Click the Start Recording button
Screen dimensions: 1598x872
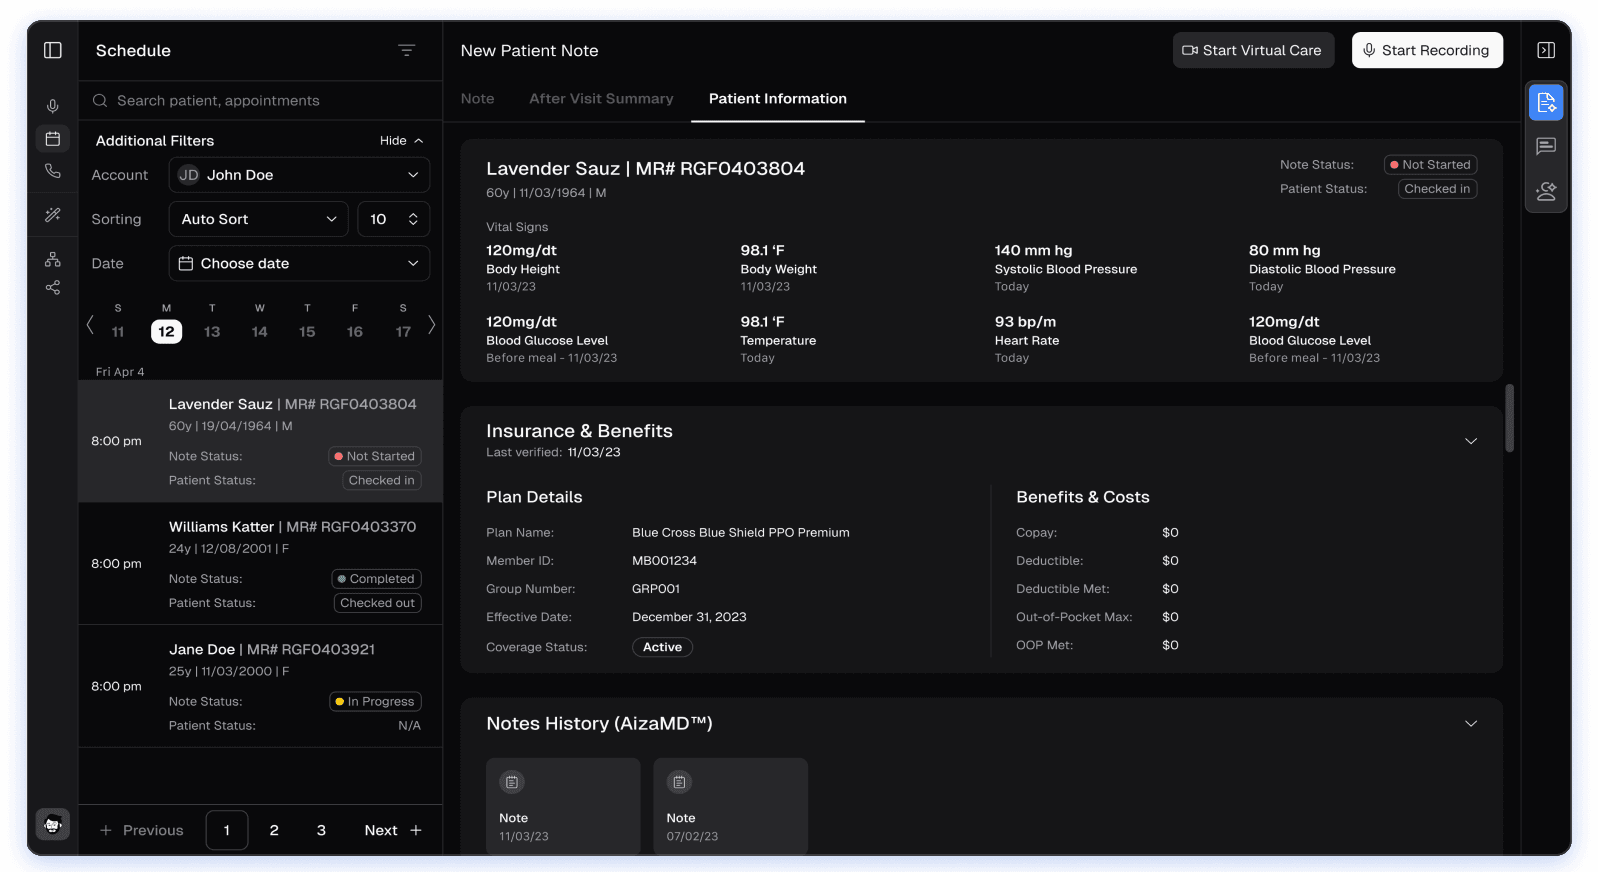click(x=1426, y=51)
